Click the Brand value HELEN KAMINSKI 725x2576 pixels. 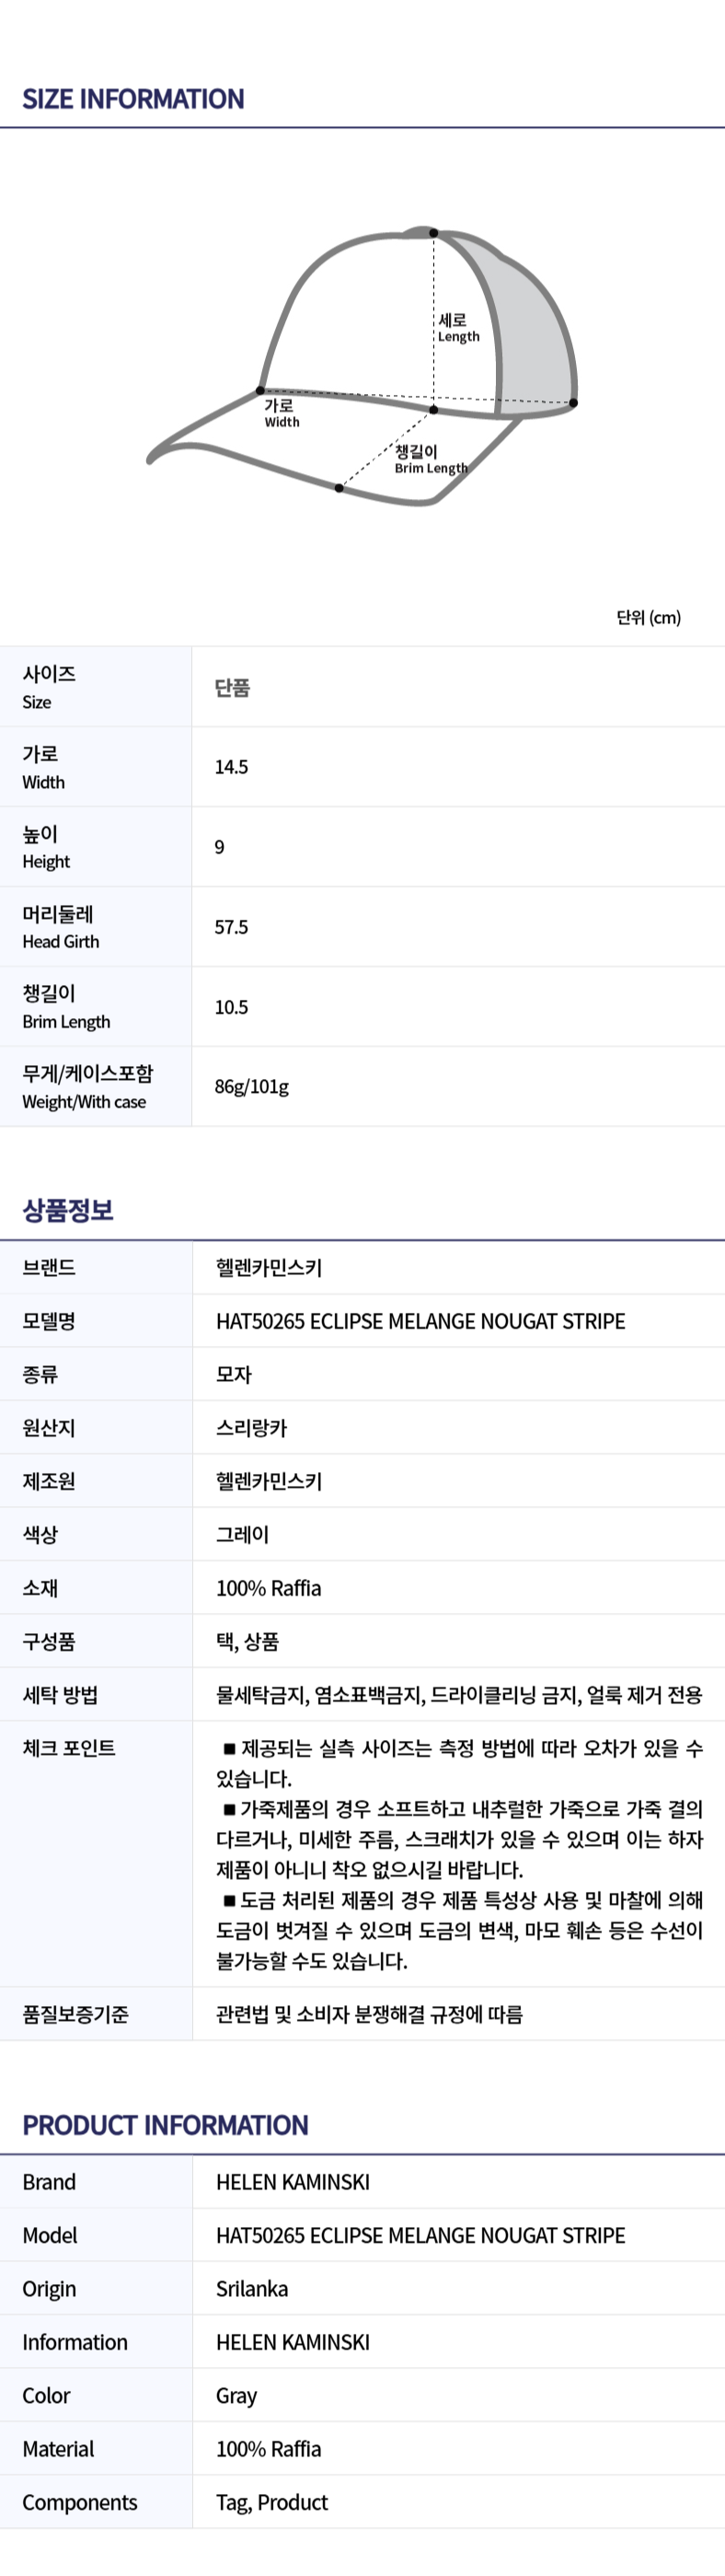point(292,2182)
